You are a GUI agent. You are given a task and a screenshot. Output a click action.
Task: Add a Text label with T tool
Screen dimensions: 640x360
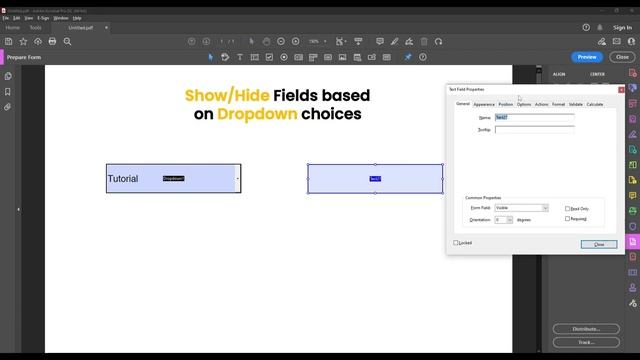pyautogui.click(x=240, y=57)
